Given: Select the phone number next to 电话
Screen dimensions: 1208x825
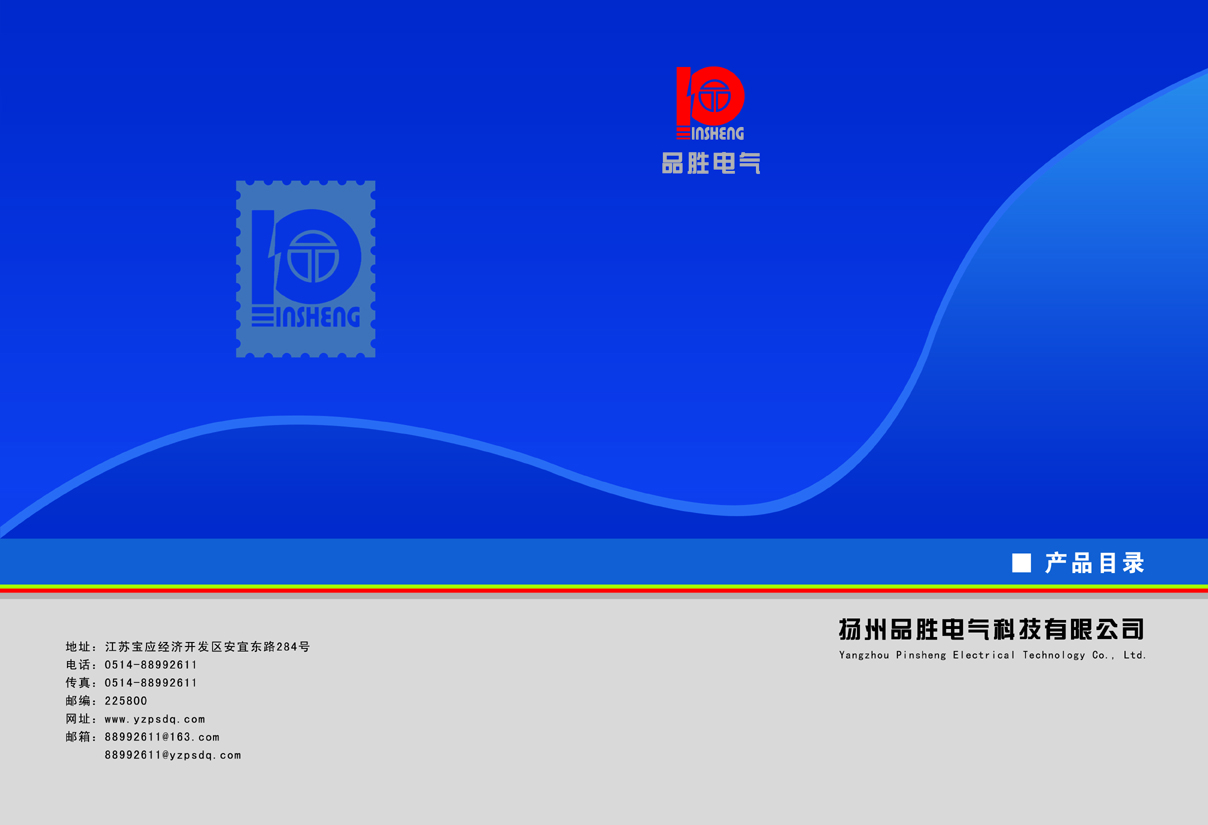Looking at the screenshot, I should [x=151, y=665].
